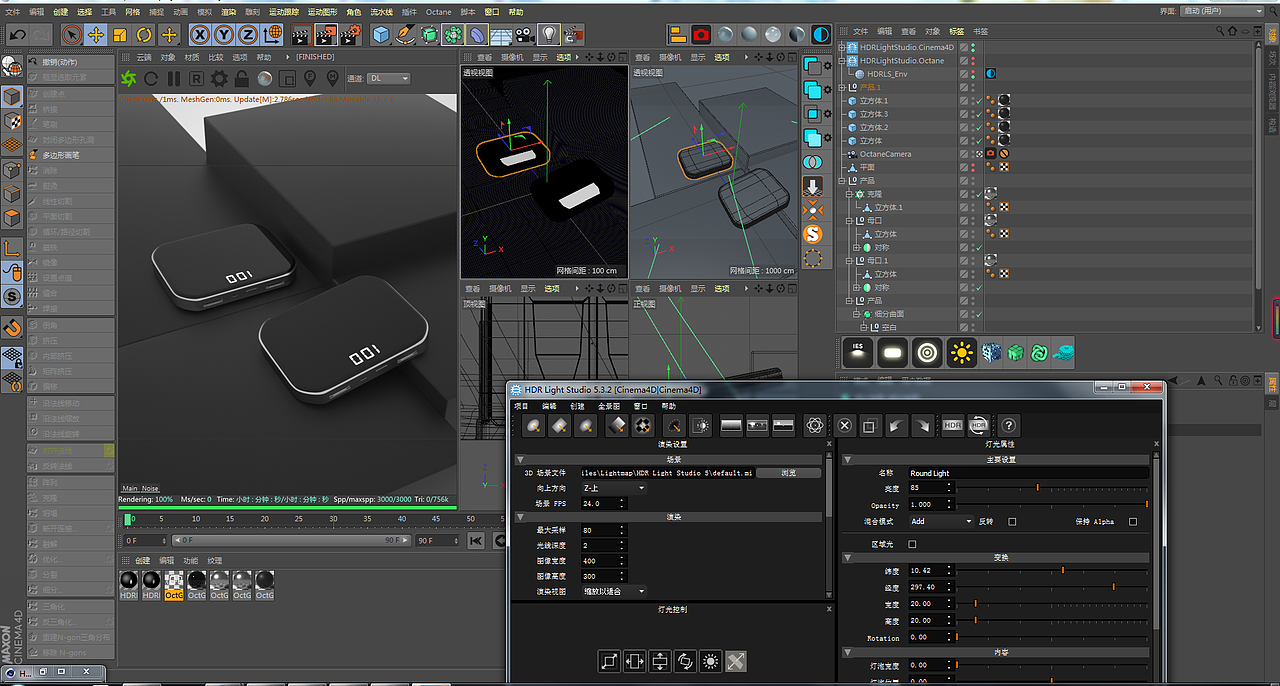Click the Octane IES light icon

(858, 352)
